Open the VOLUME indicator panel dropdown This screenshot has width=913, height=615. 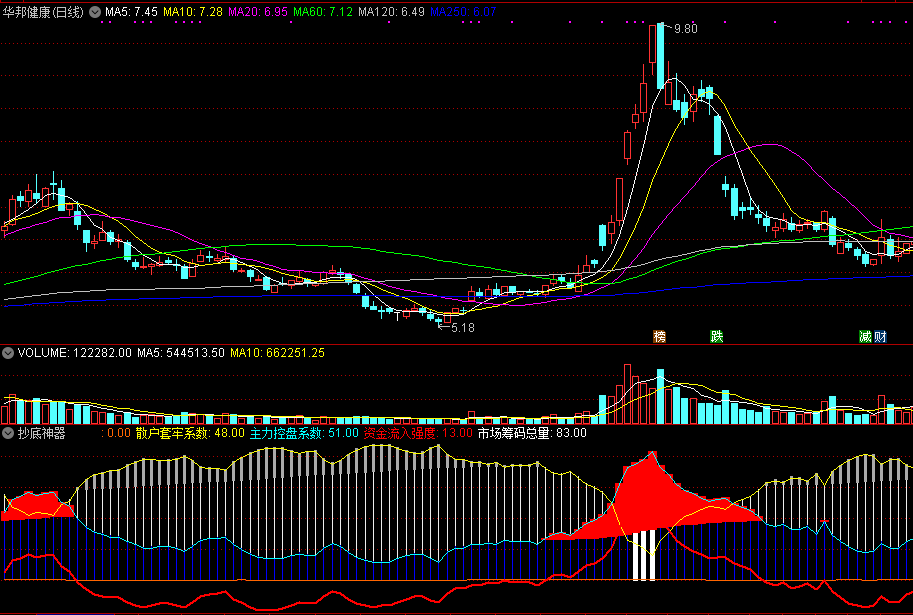(8, 353)
